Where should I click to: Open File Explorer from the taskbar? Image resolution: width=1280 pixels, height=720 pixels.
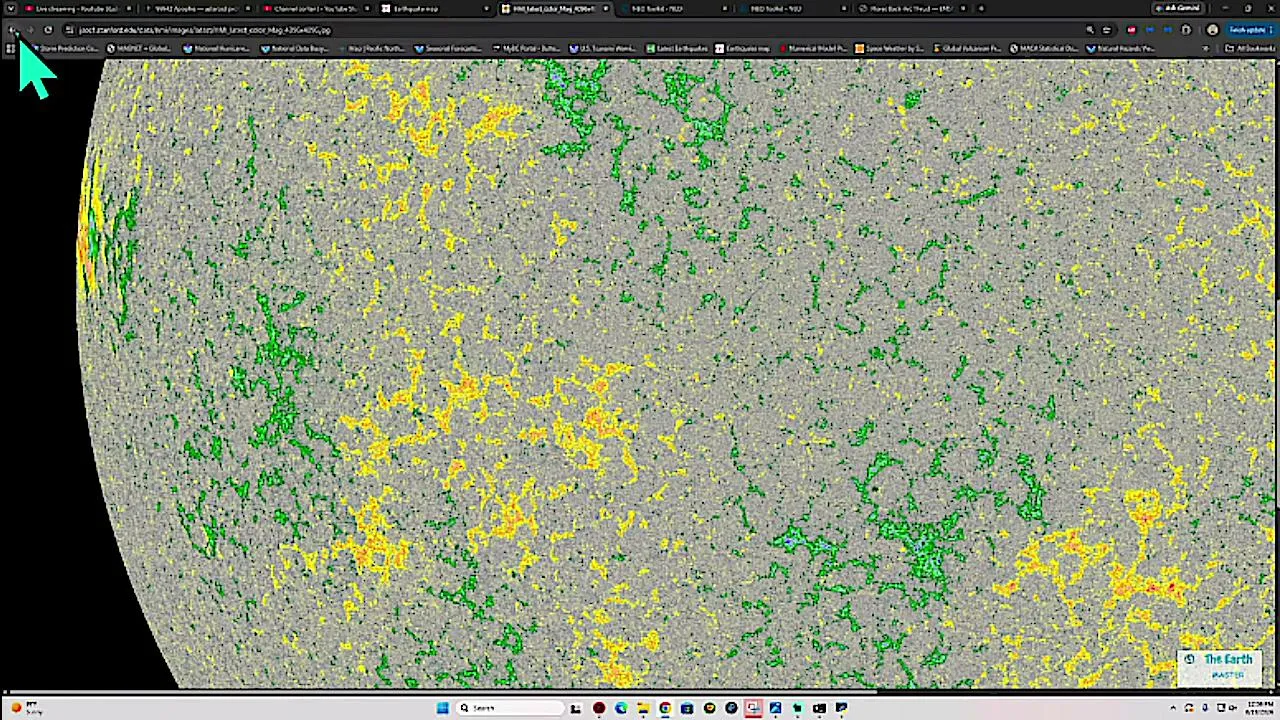643,708
